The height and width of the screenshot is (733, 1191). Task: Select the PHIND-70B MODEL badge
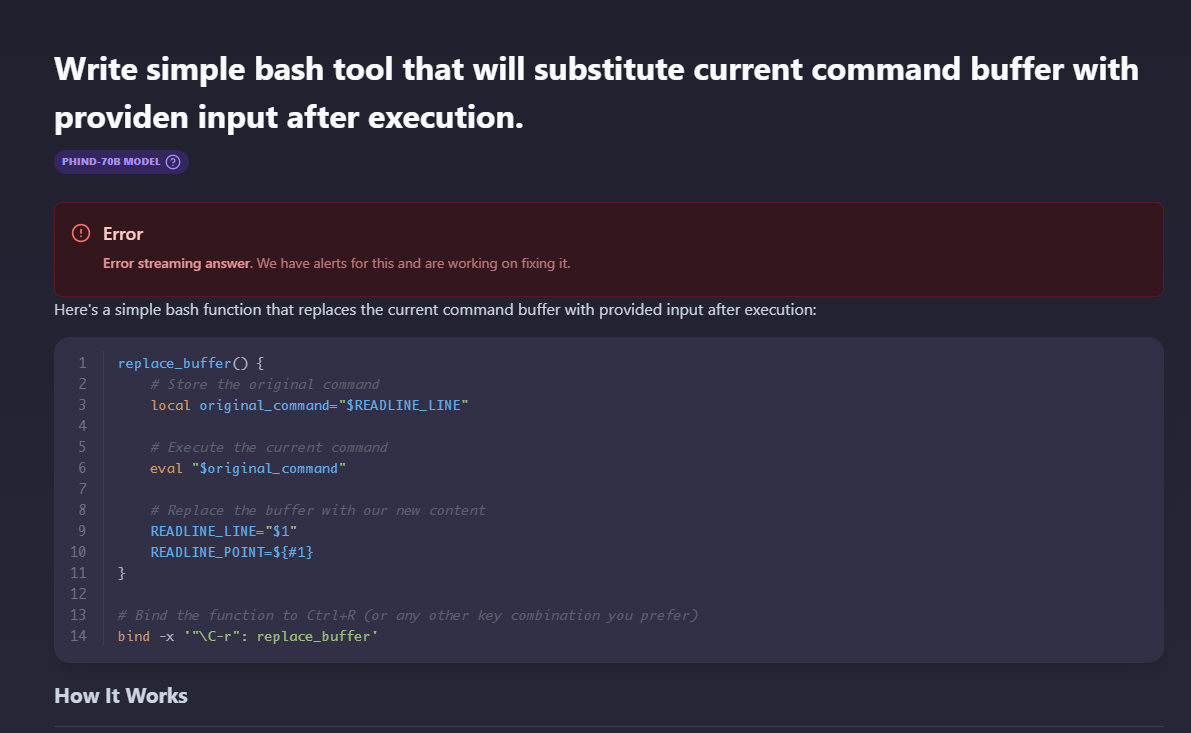pos(122,162)
